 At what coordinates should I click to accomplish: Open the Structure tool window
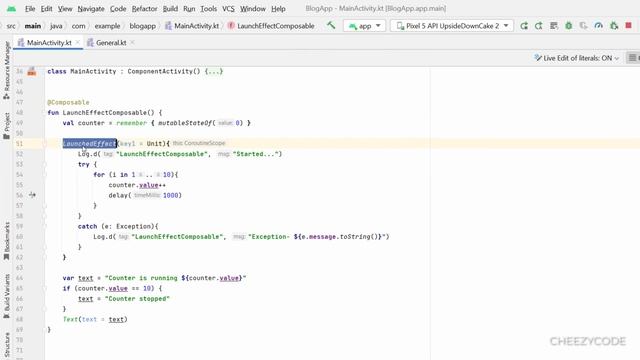pos(7,345)
